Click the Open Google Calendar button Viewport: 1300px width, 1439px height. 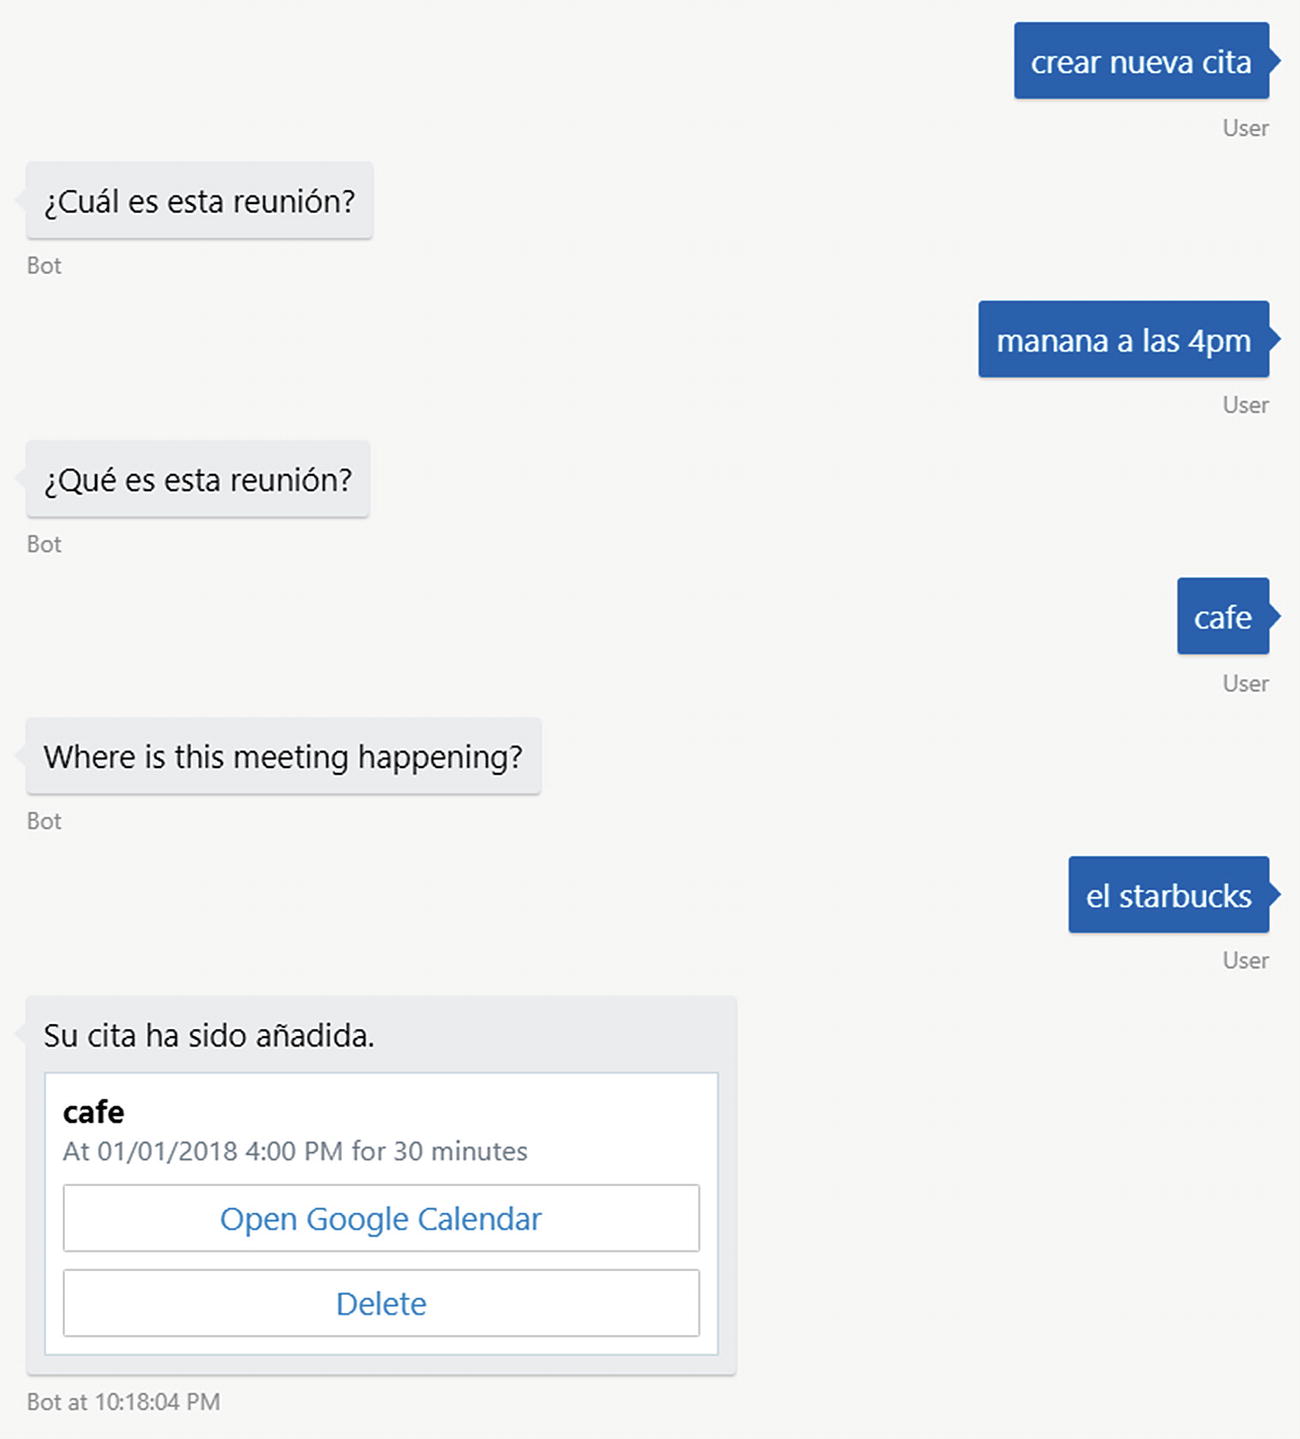381,1218
